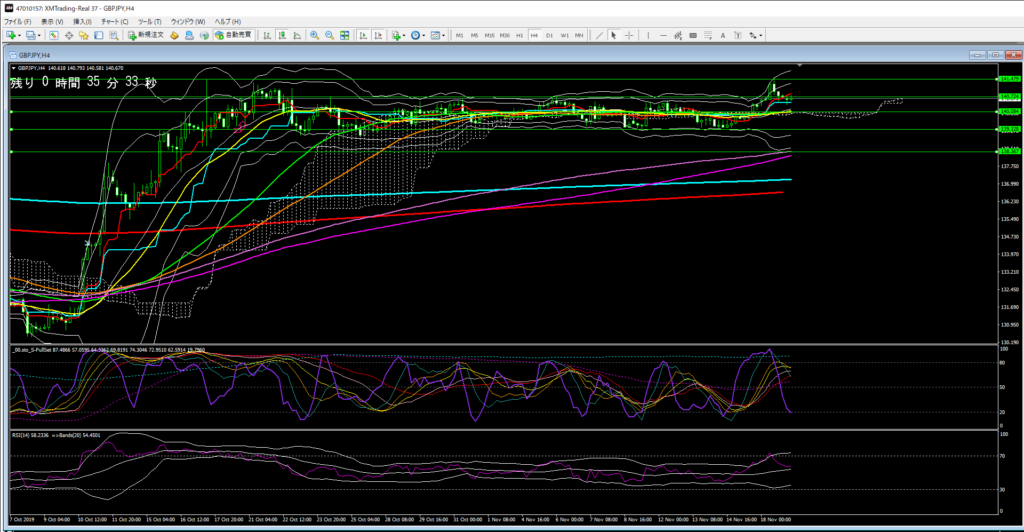Image resolution: width=1024 pixels, height=532 pixels.
Task: Toggle the Data Window crosshair-target icon
Action: [x=69, y=35]
